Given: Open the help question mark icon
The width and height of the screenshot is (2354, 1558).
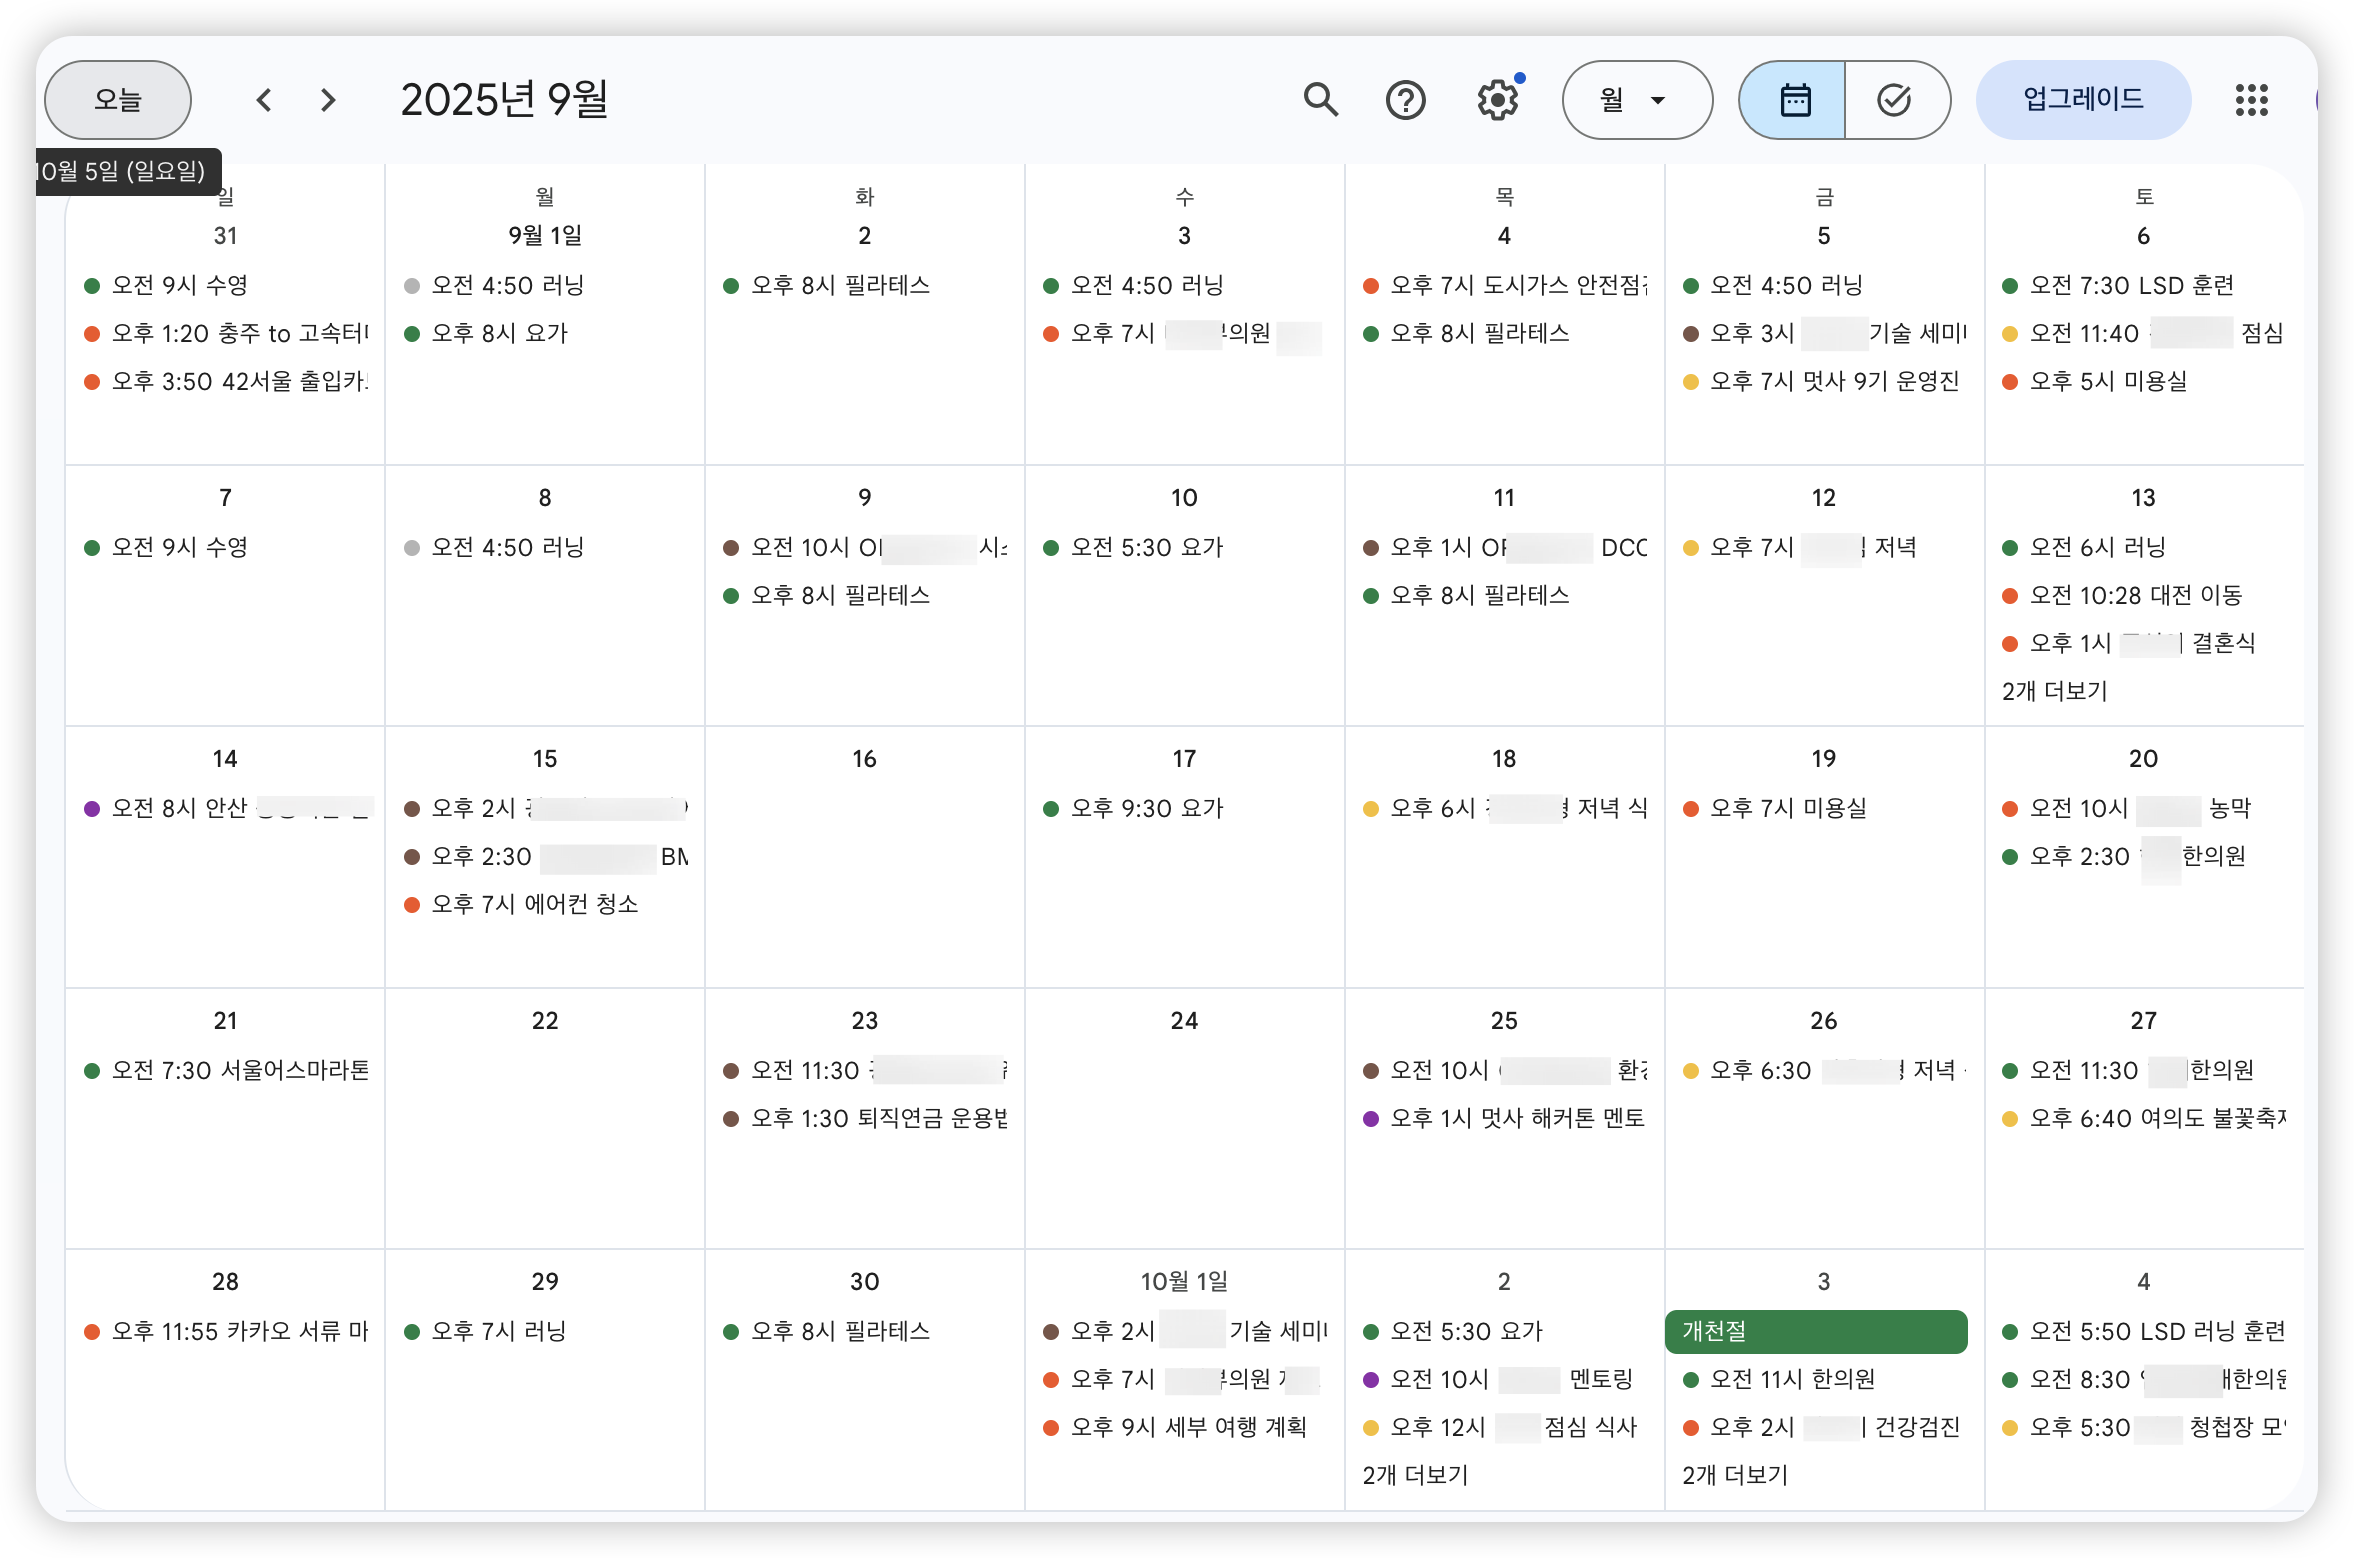Looking at the screenshot, I should (x=1405, y=100).
